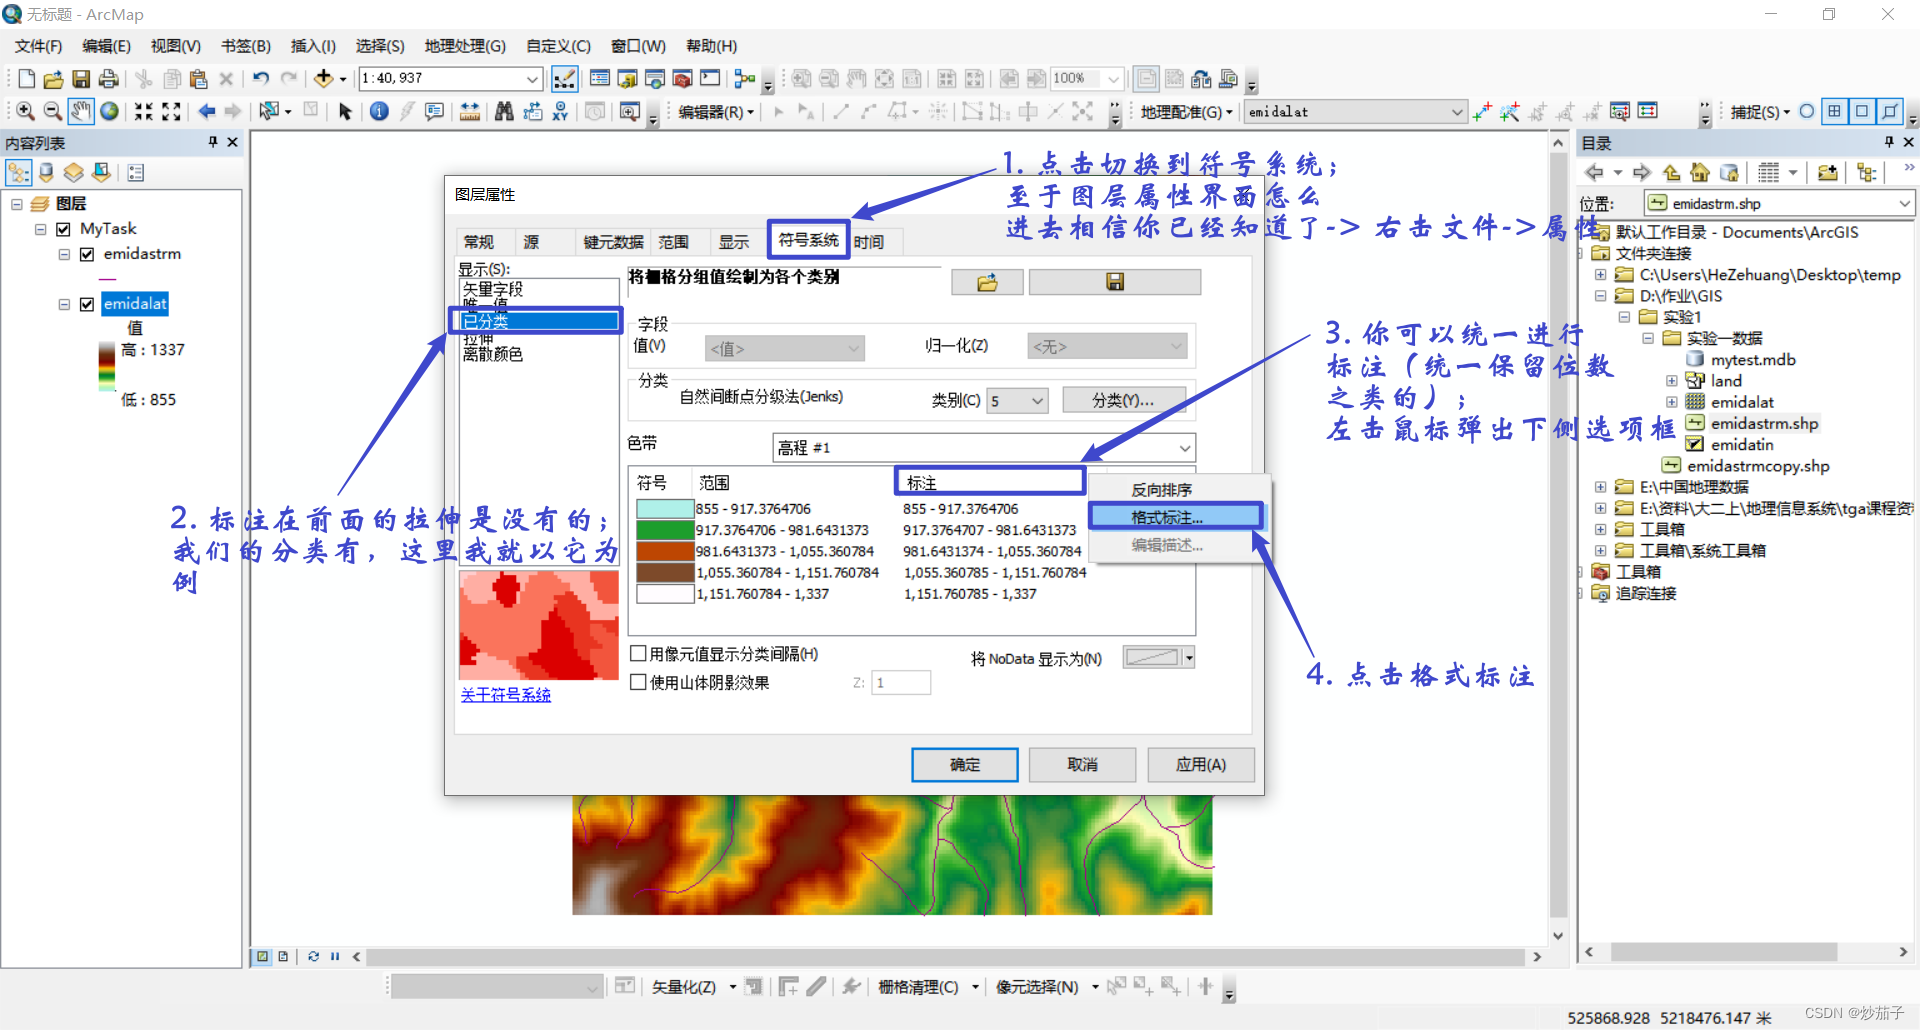
Task: Open the 关于符号系统 link
Action: (506, 695)
